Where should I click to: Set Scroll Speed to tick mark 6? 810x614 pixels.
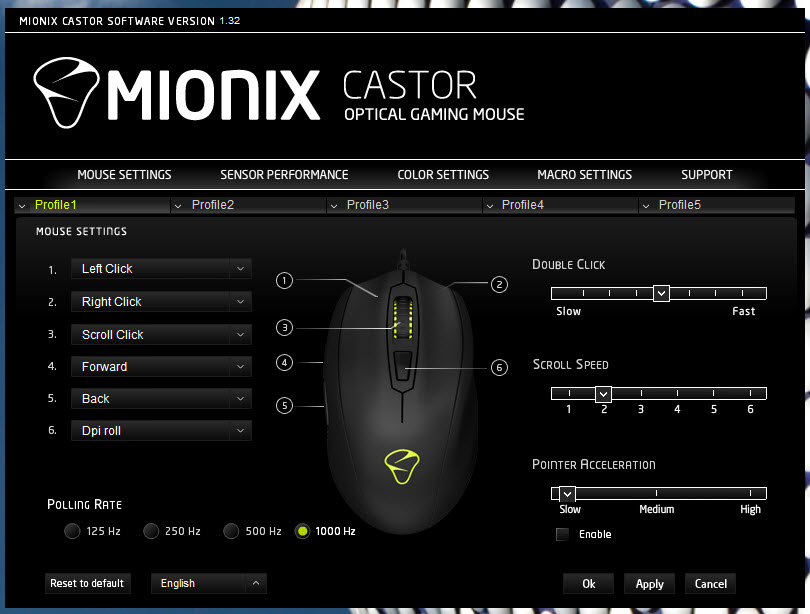750,393
